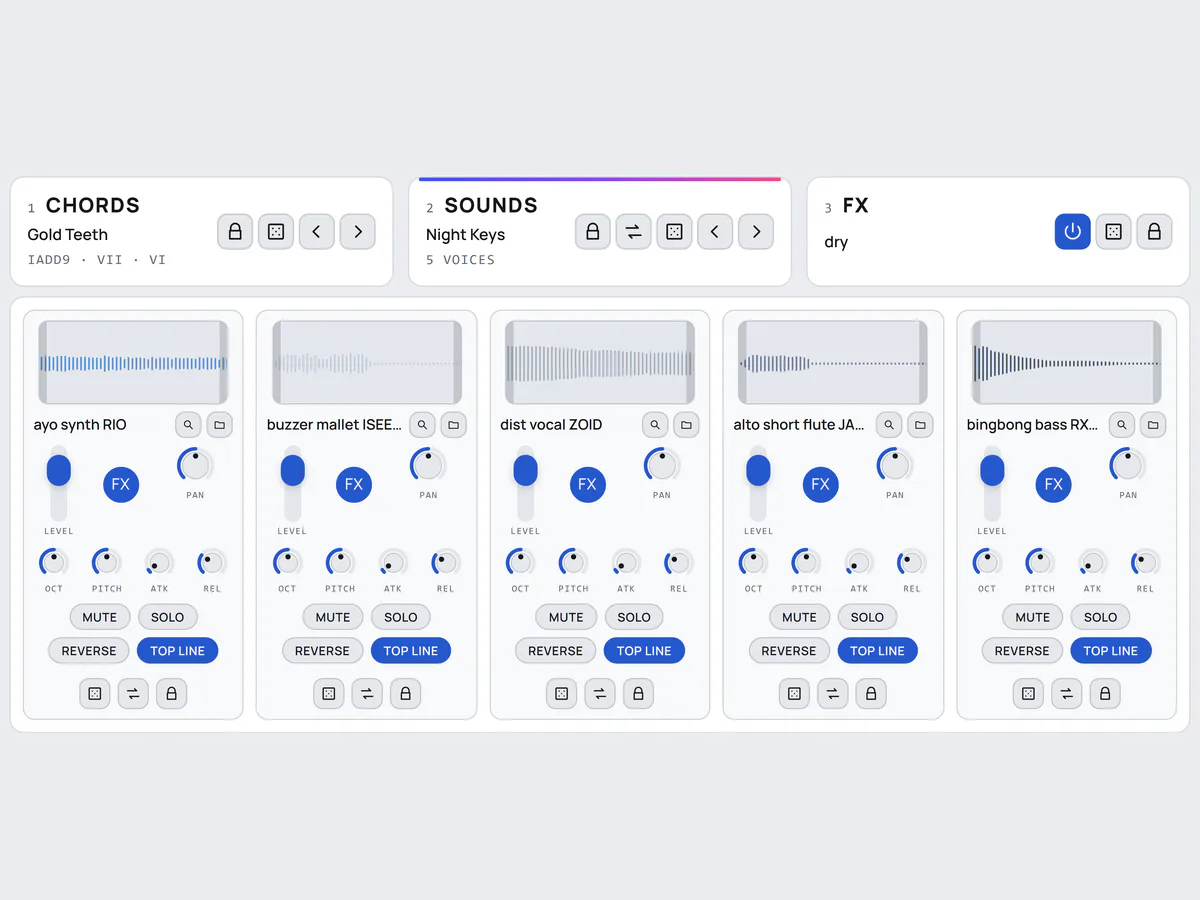Lock the FX section
This screenshot has width=1200, height=900.
[1154, 232]
